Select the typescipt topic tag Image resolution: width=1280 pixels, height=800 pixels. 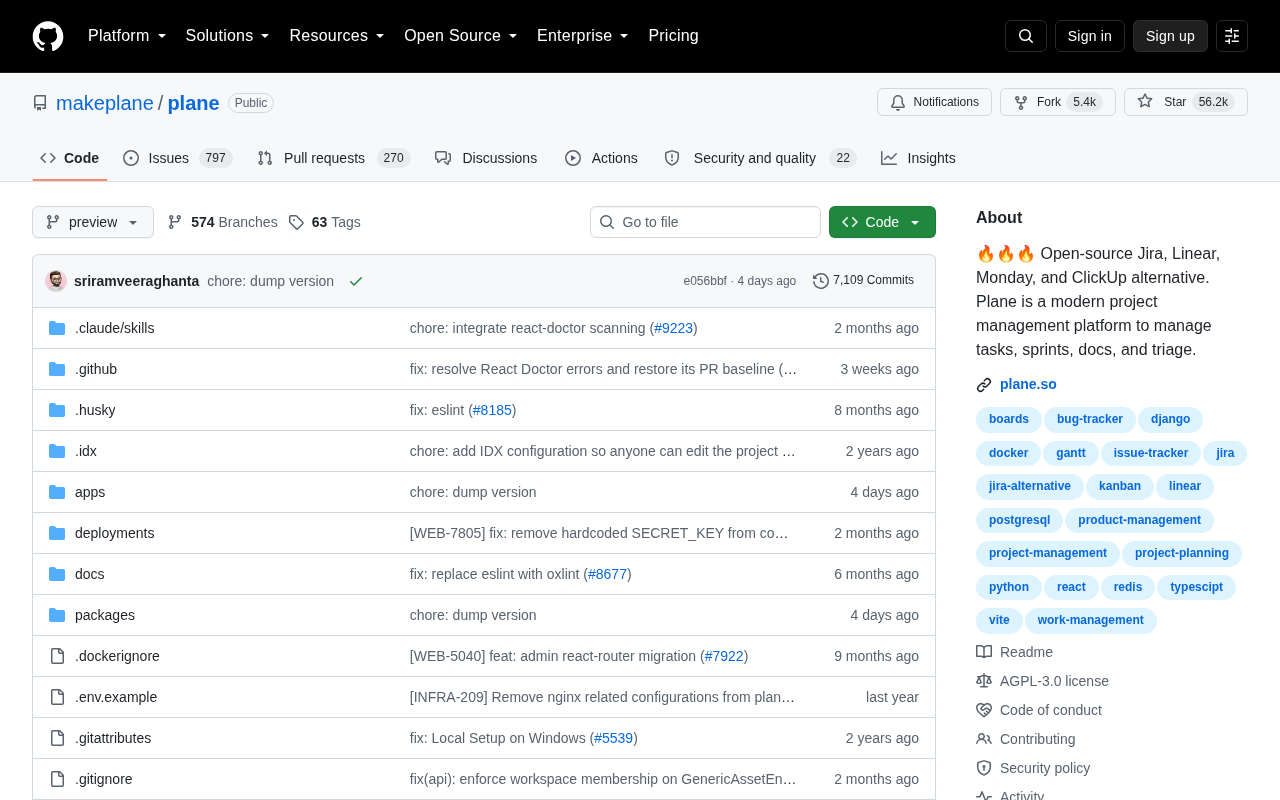click(1196, 588)
